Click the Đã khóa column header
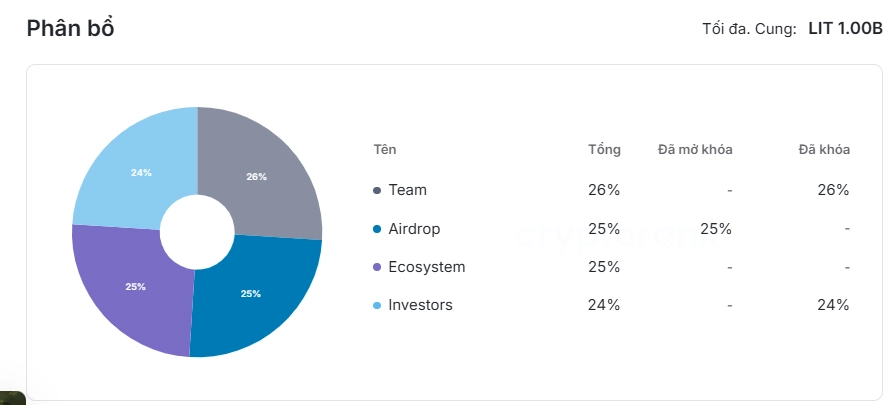 tap(824, 149)
